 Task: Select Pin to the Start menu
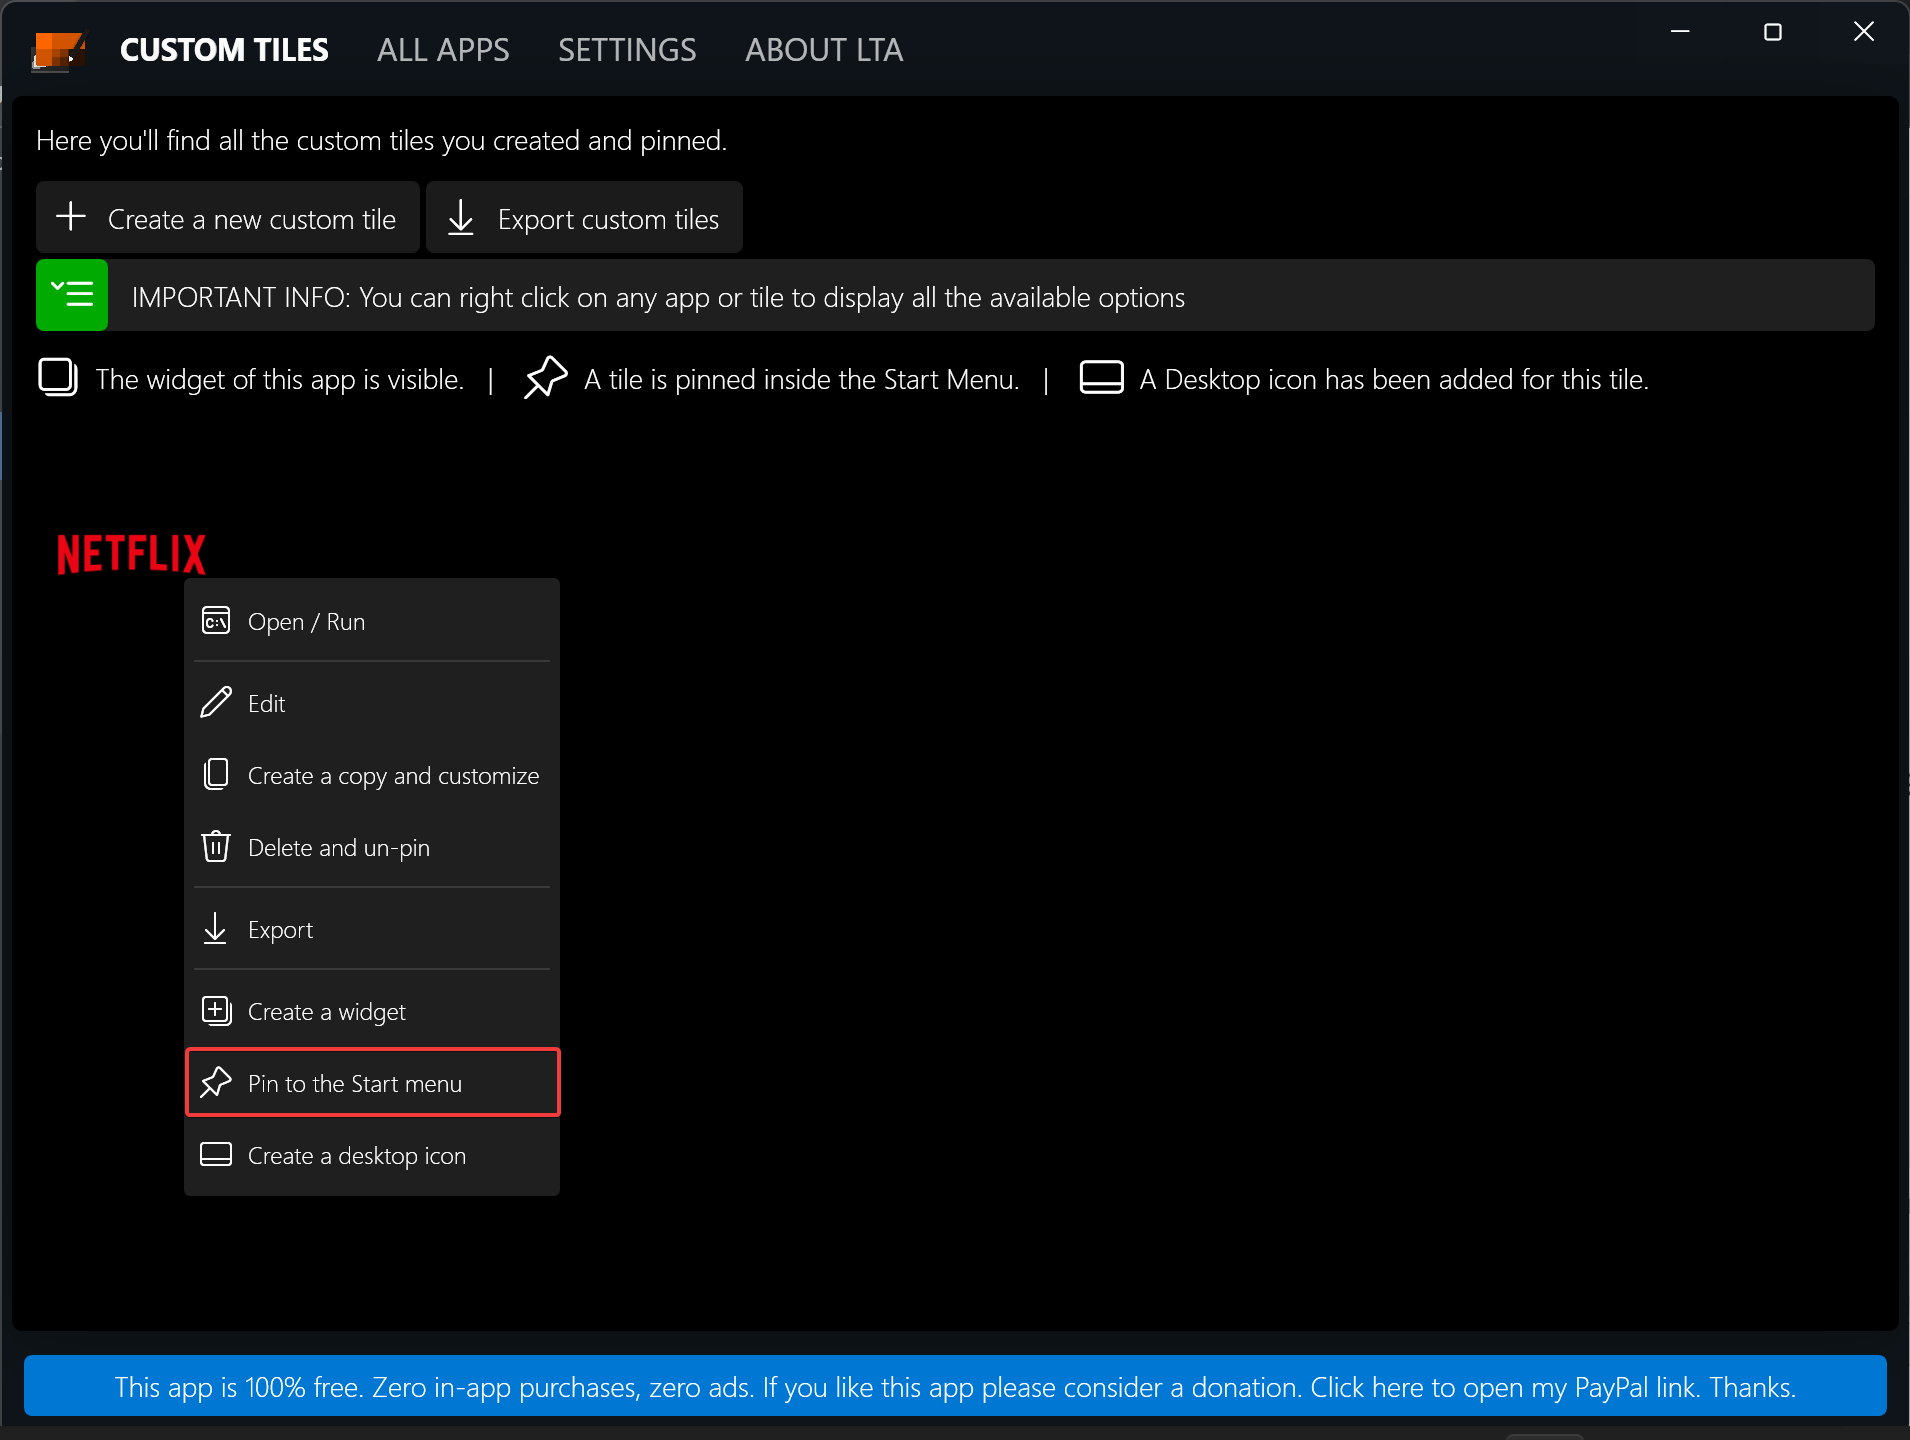click(x=372, y=1083)
